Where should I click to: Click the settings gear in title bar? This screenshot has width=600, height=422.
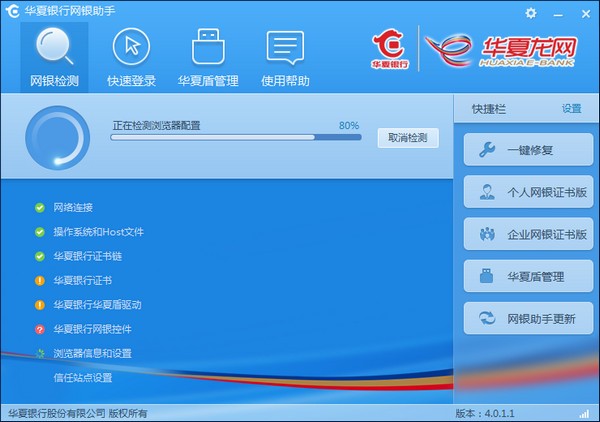pos(530,13)
